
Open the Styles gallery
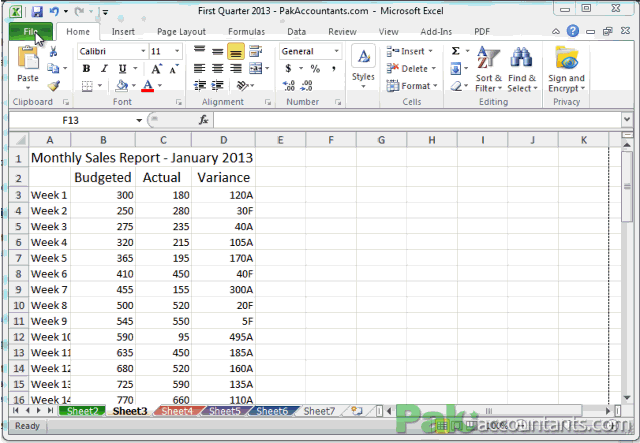pos(363,67)
